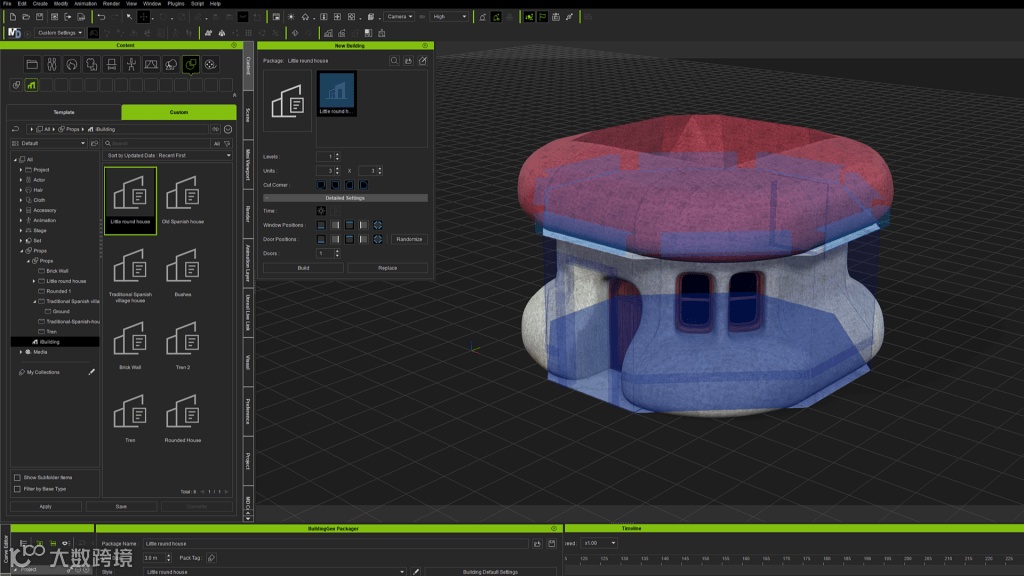Open the Plugins menu
1024x576 pixels.
pos(176,4)
